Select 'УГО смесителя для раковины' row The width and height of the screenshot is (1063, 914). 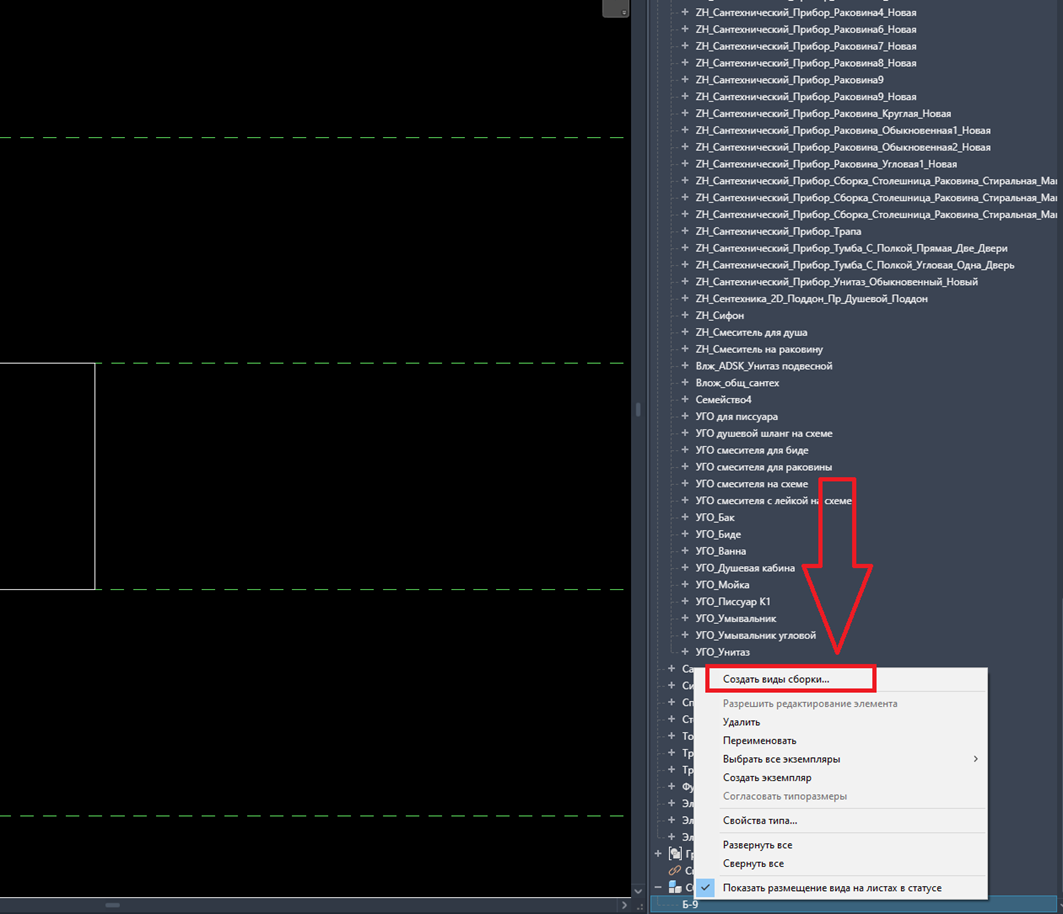(763, 466)
